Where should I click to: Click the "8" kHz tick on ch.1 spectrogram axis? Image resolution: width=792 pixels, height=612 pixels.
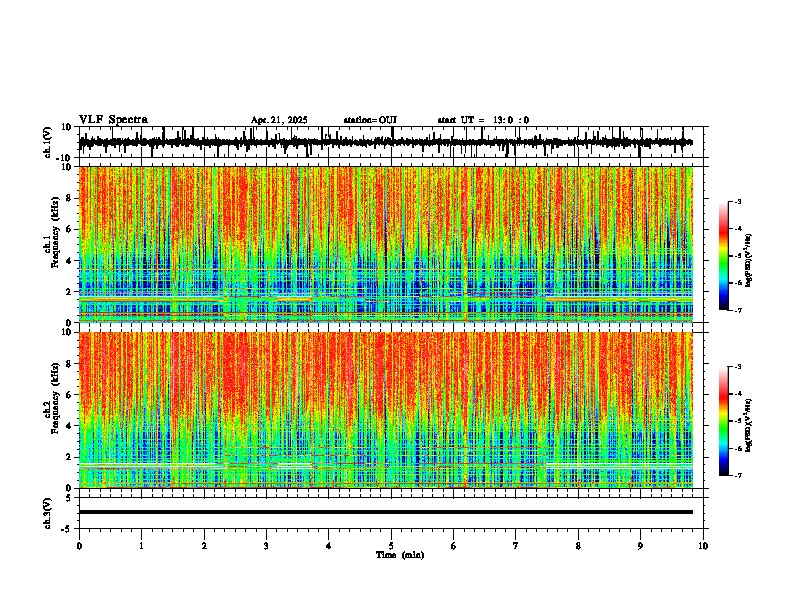(70, 198)
